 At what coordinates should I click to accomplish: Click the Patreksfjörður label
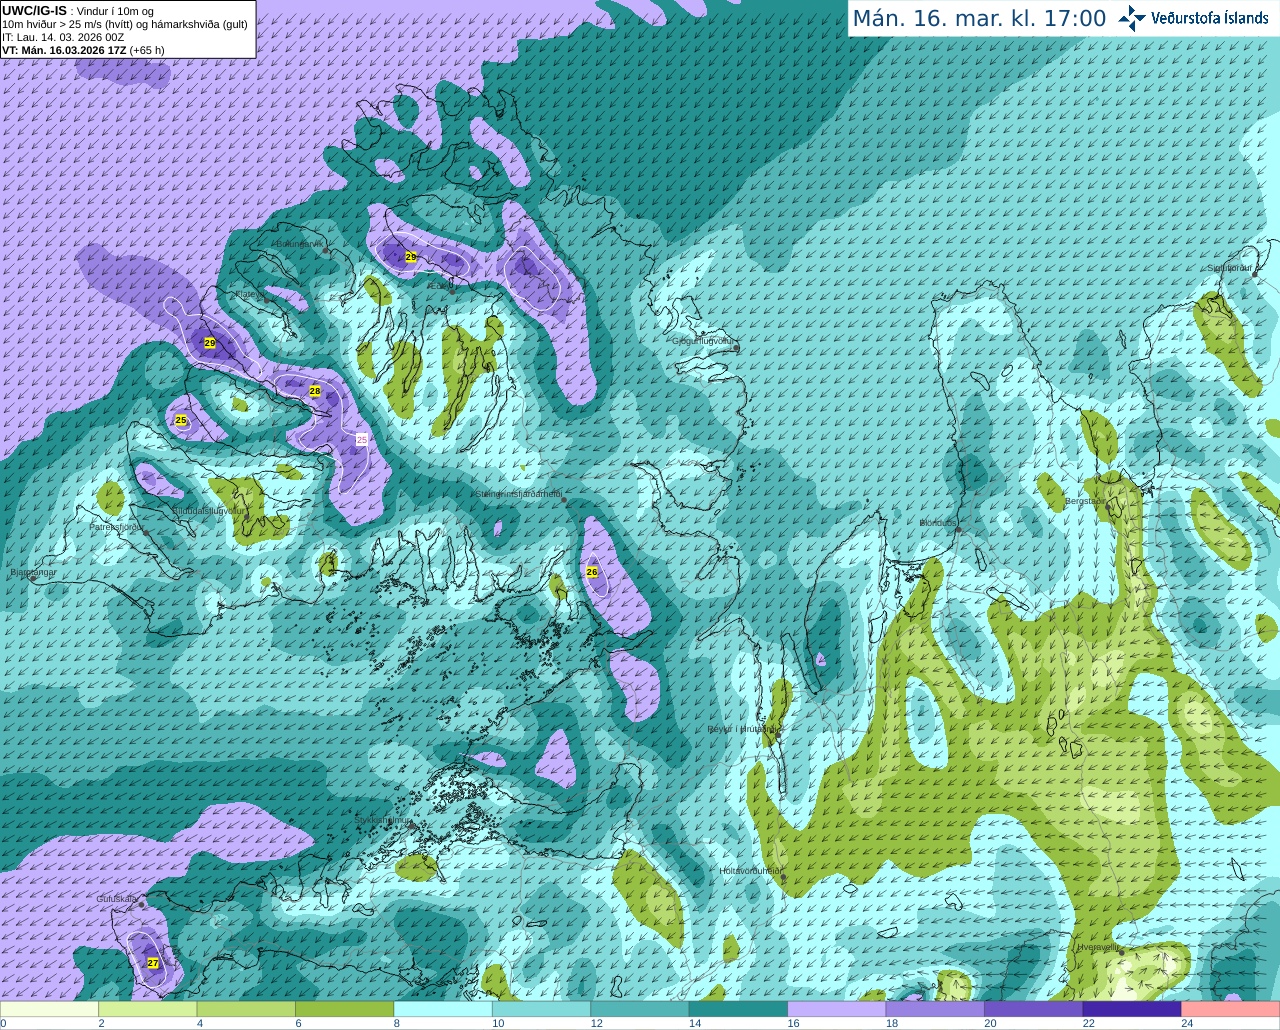pyautogui.click(x=117, y=526)
